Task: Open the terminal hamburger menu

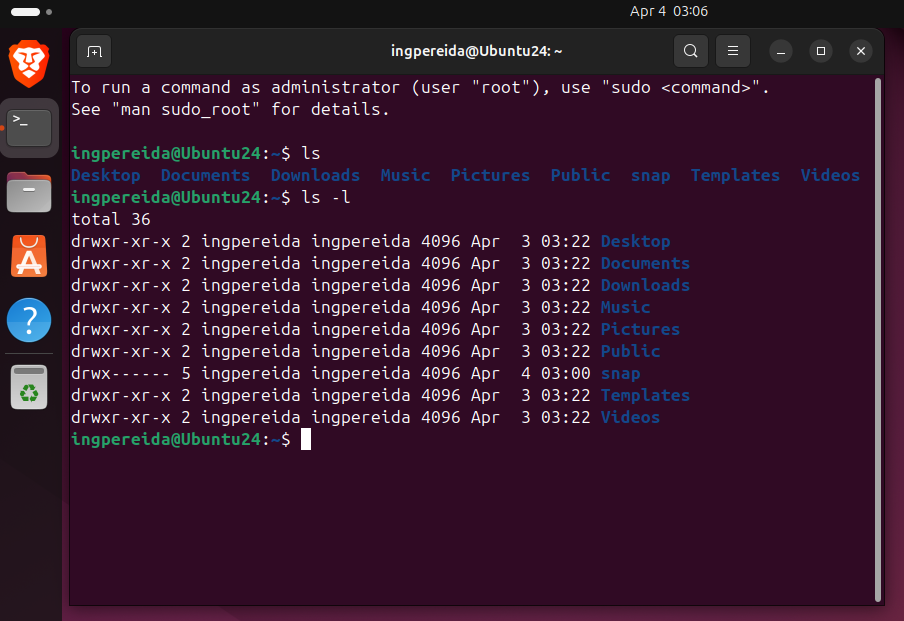Action: [x=733, y=51]
